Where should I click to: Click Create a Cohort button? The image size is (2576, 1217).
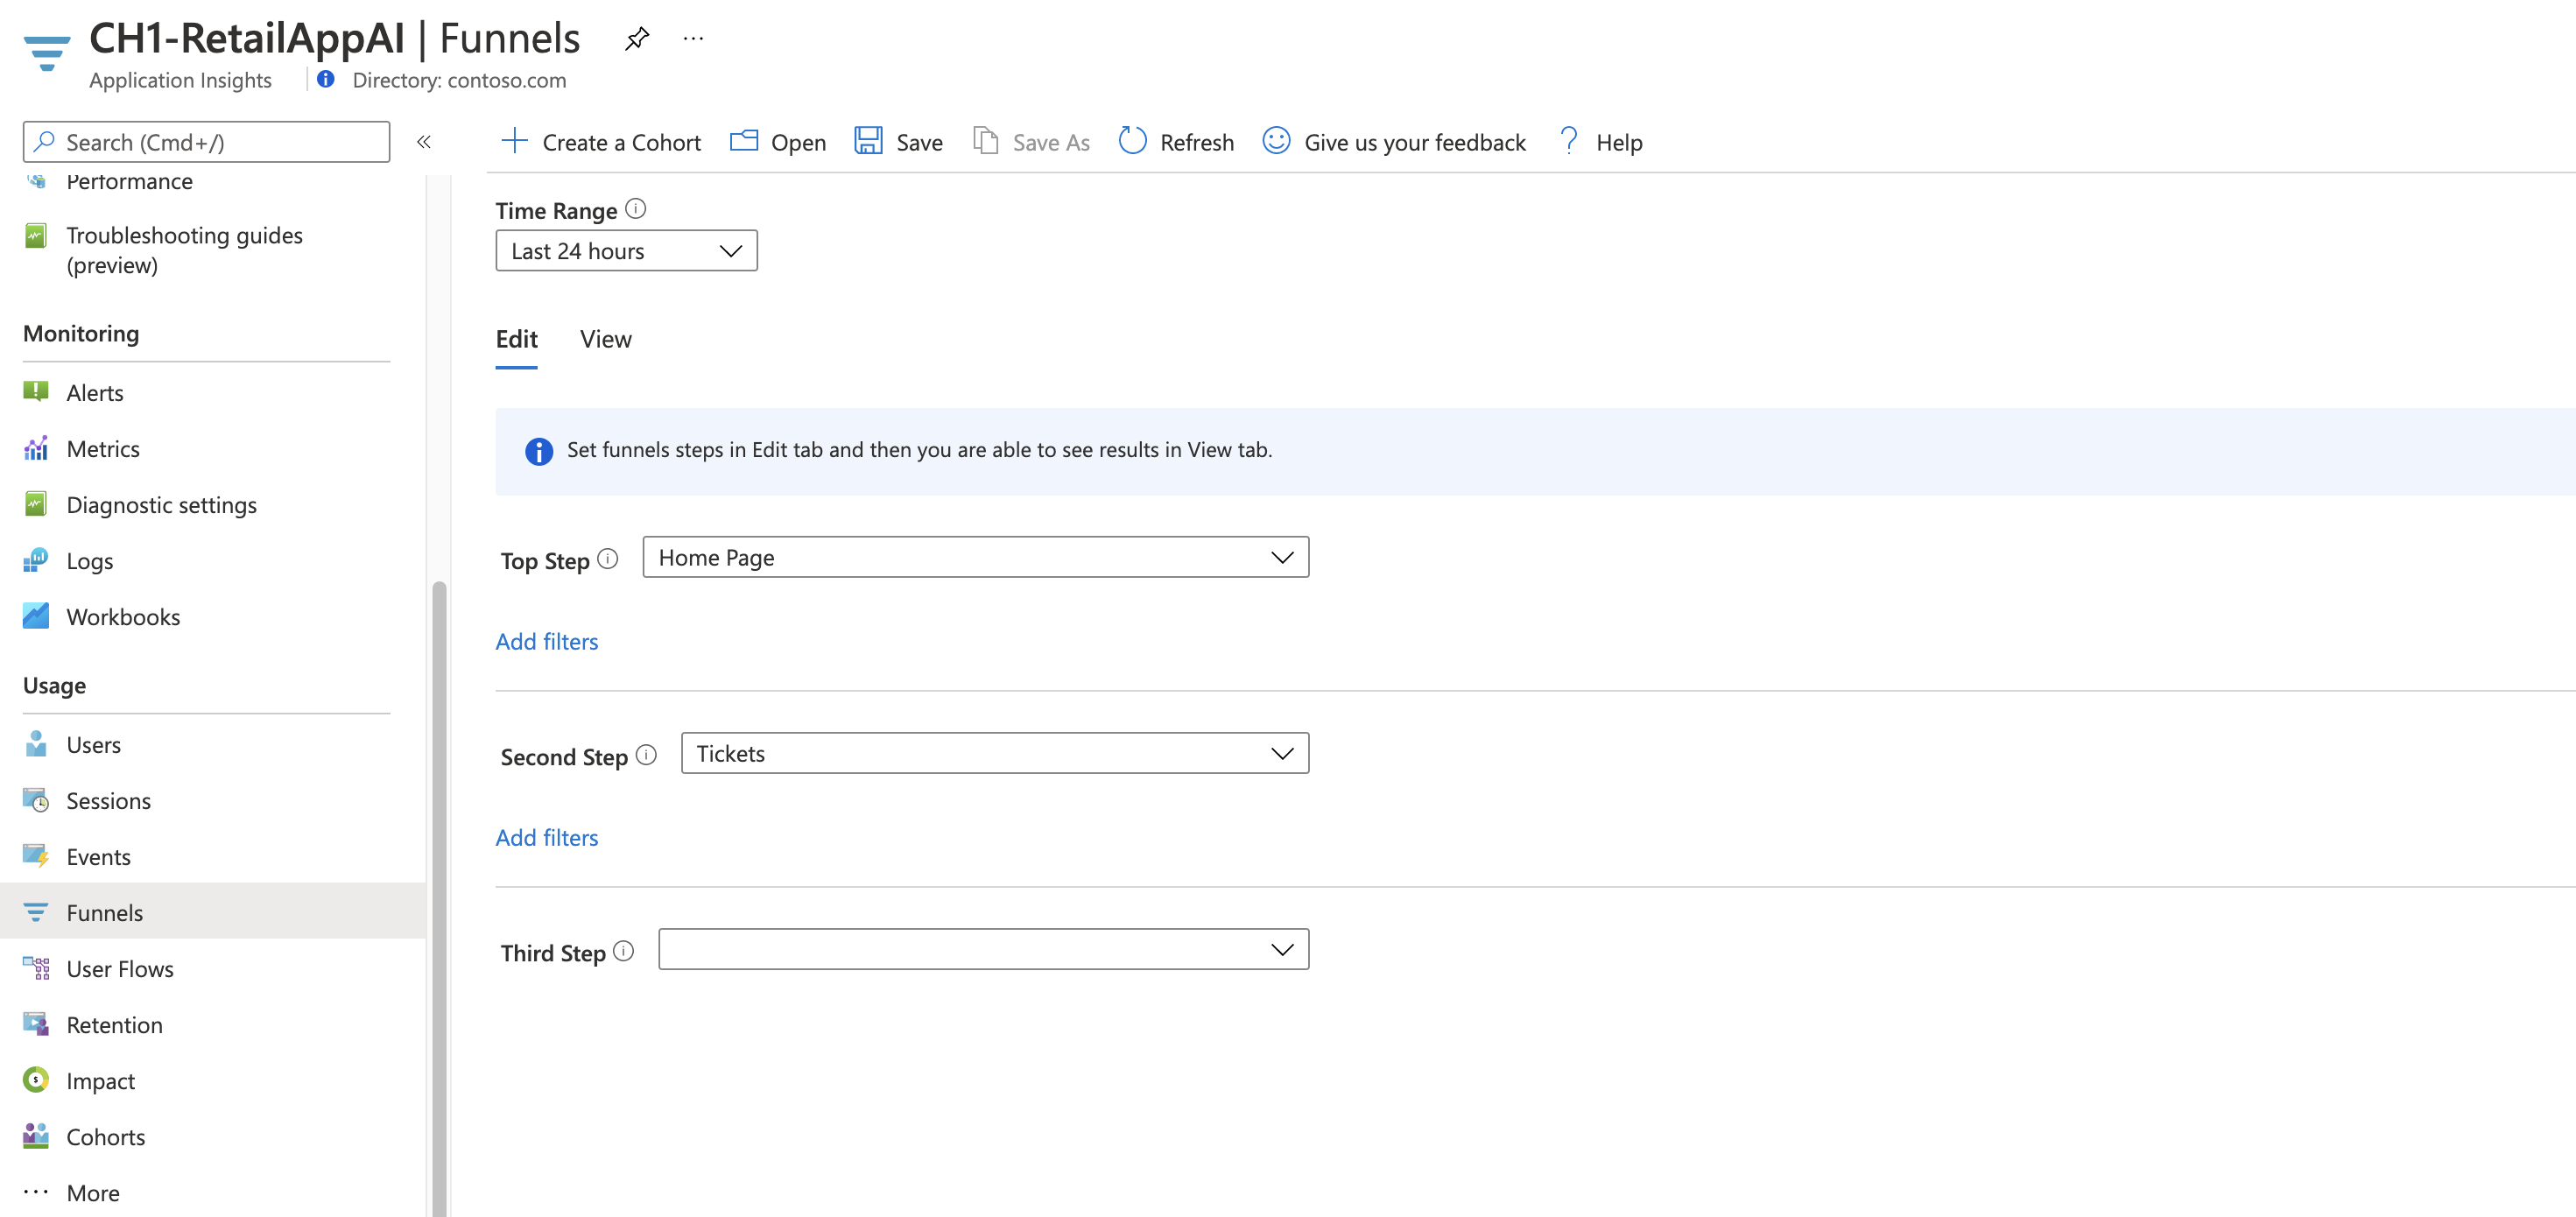601,142
